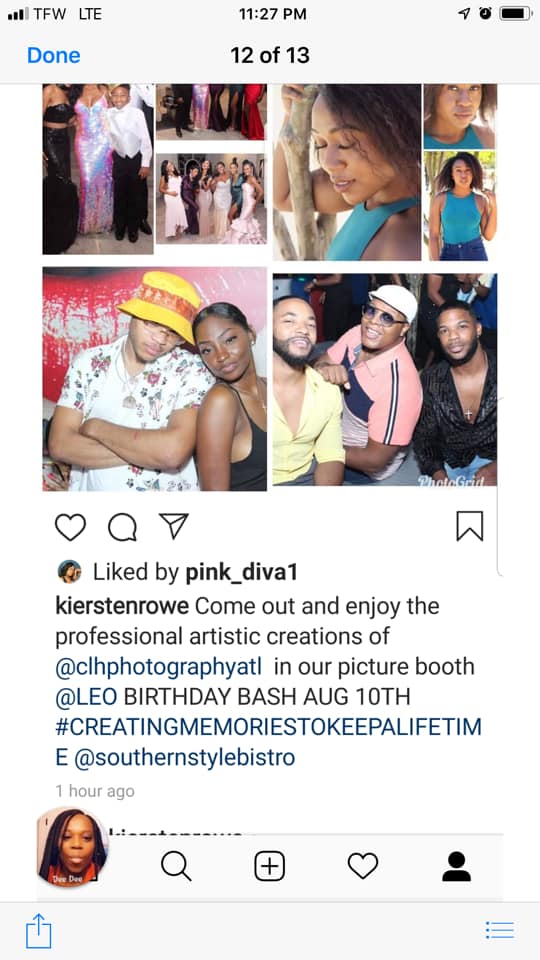This screenshot has height=960, width=540.
Task: Open kierstenrowe username in caption
Action: click(122, 606)
